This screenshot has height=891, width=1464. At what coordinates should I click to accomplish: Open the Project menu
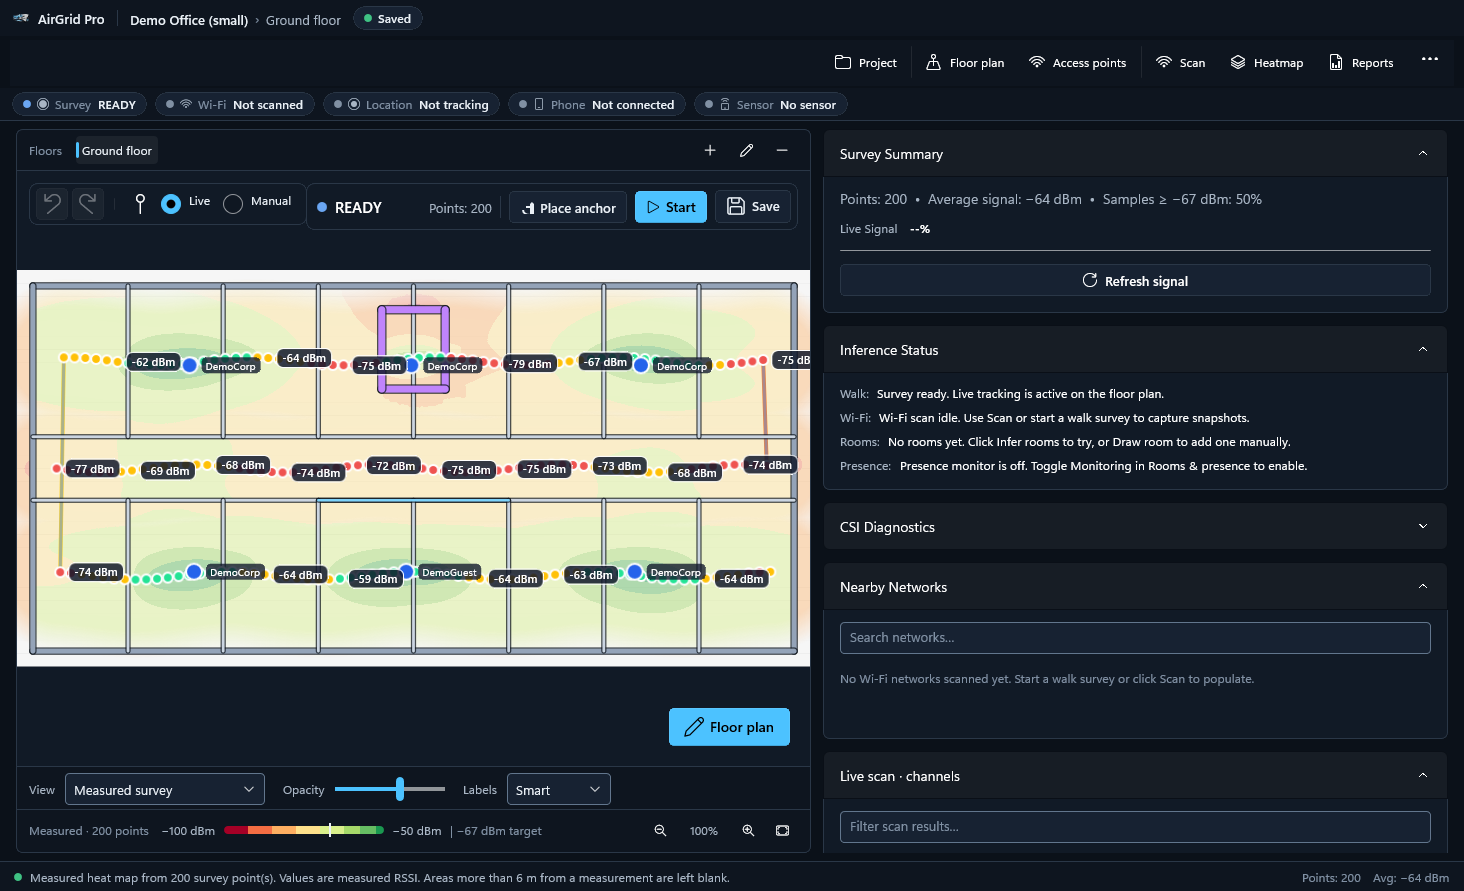click(x=866, y=62)
